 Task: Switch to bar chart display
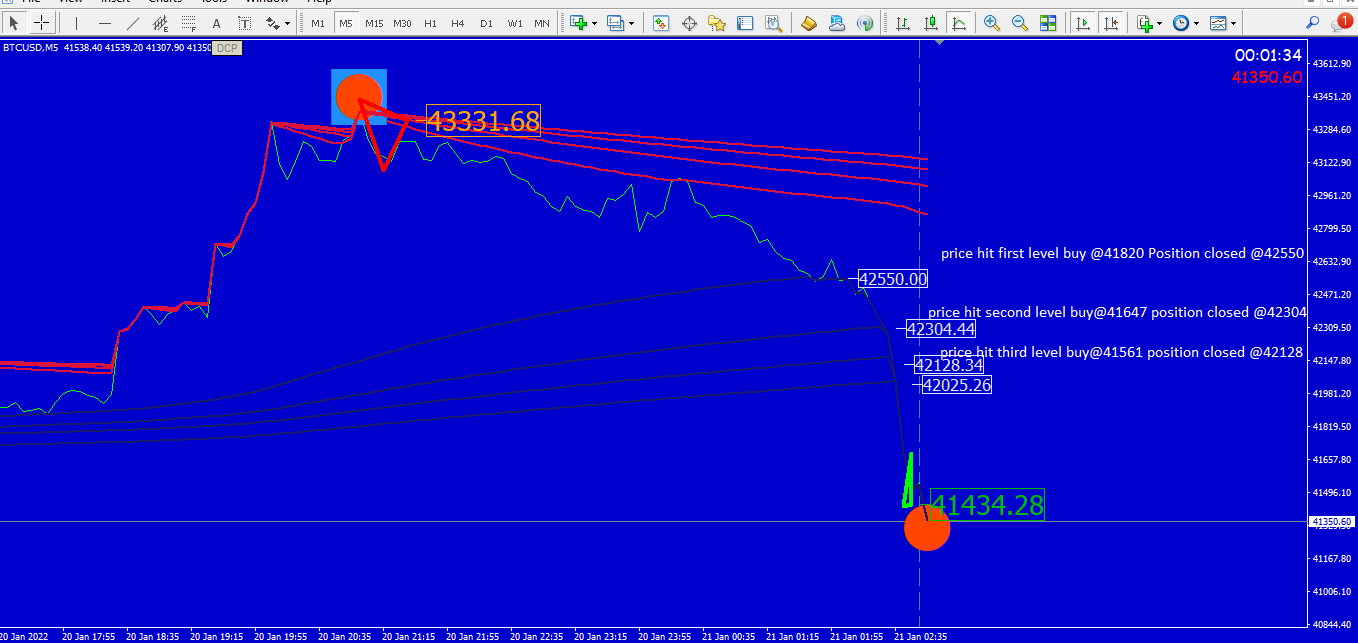(x=903, y=22)
